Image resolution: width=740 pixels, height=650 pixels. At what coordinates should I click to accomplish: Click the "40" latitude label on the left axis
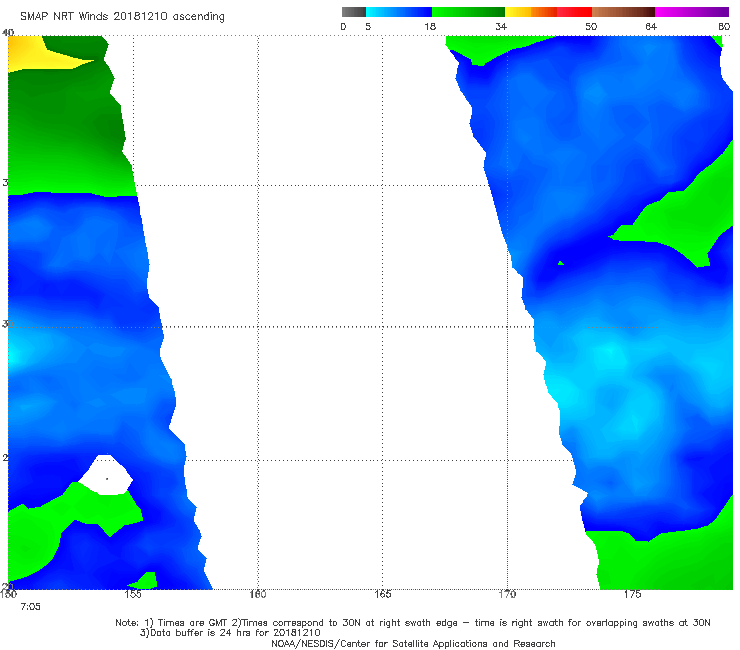tap(8, 32)
